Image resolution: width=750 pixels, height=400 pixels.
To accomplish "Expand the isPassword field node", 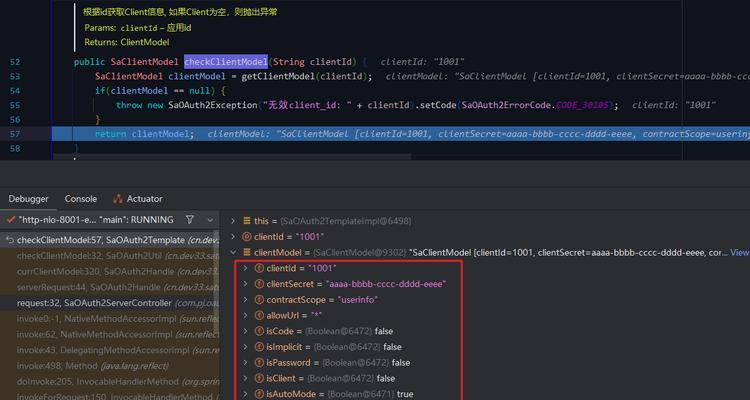I will [x=245, y=363].
